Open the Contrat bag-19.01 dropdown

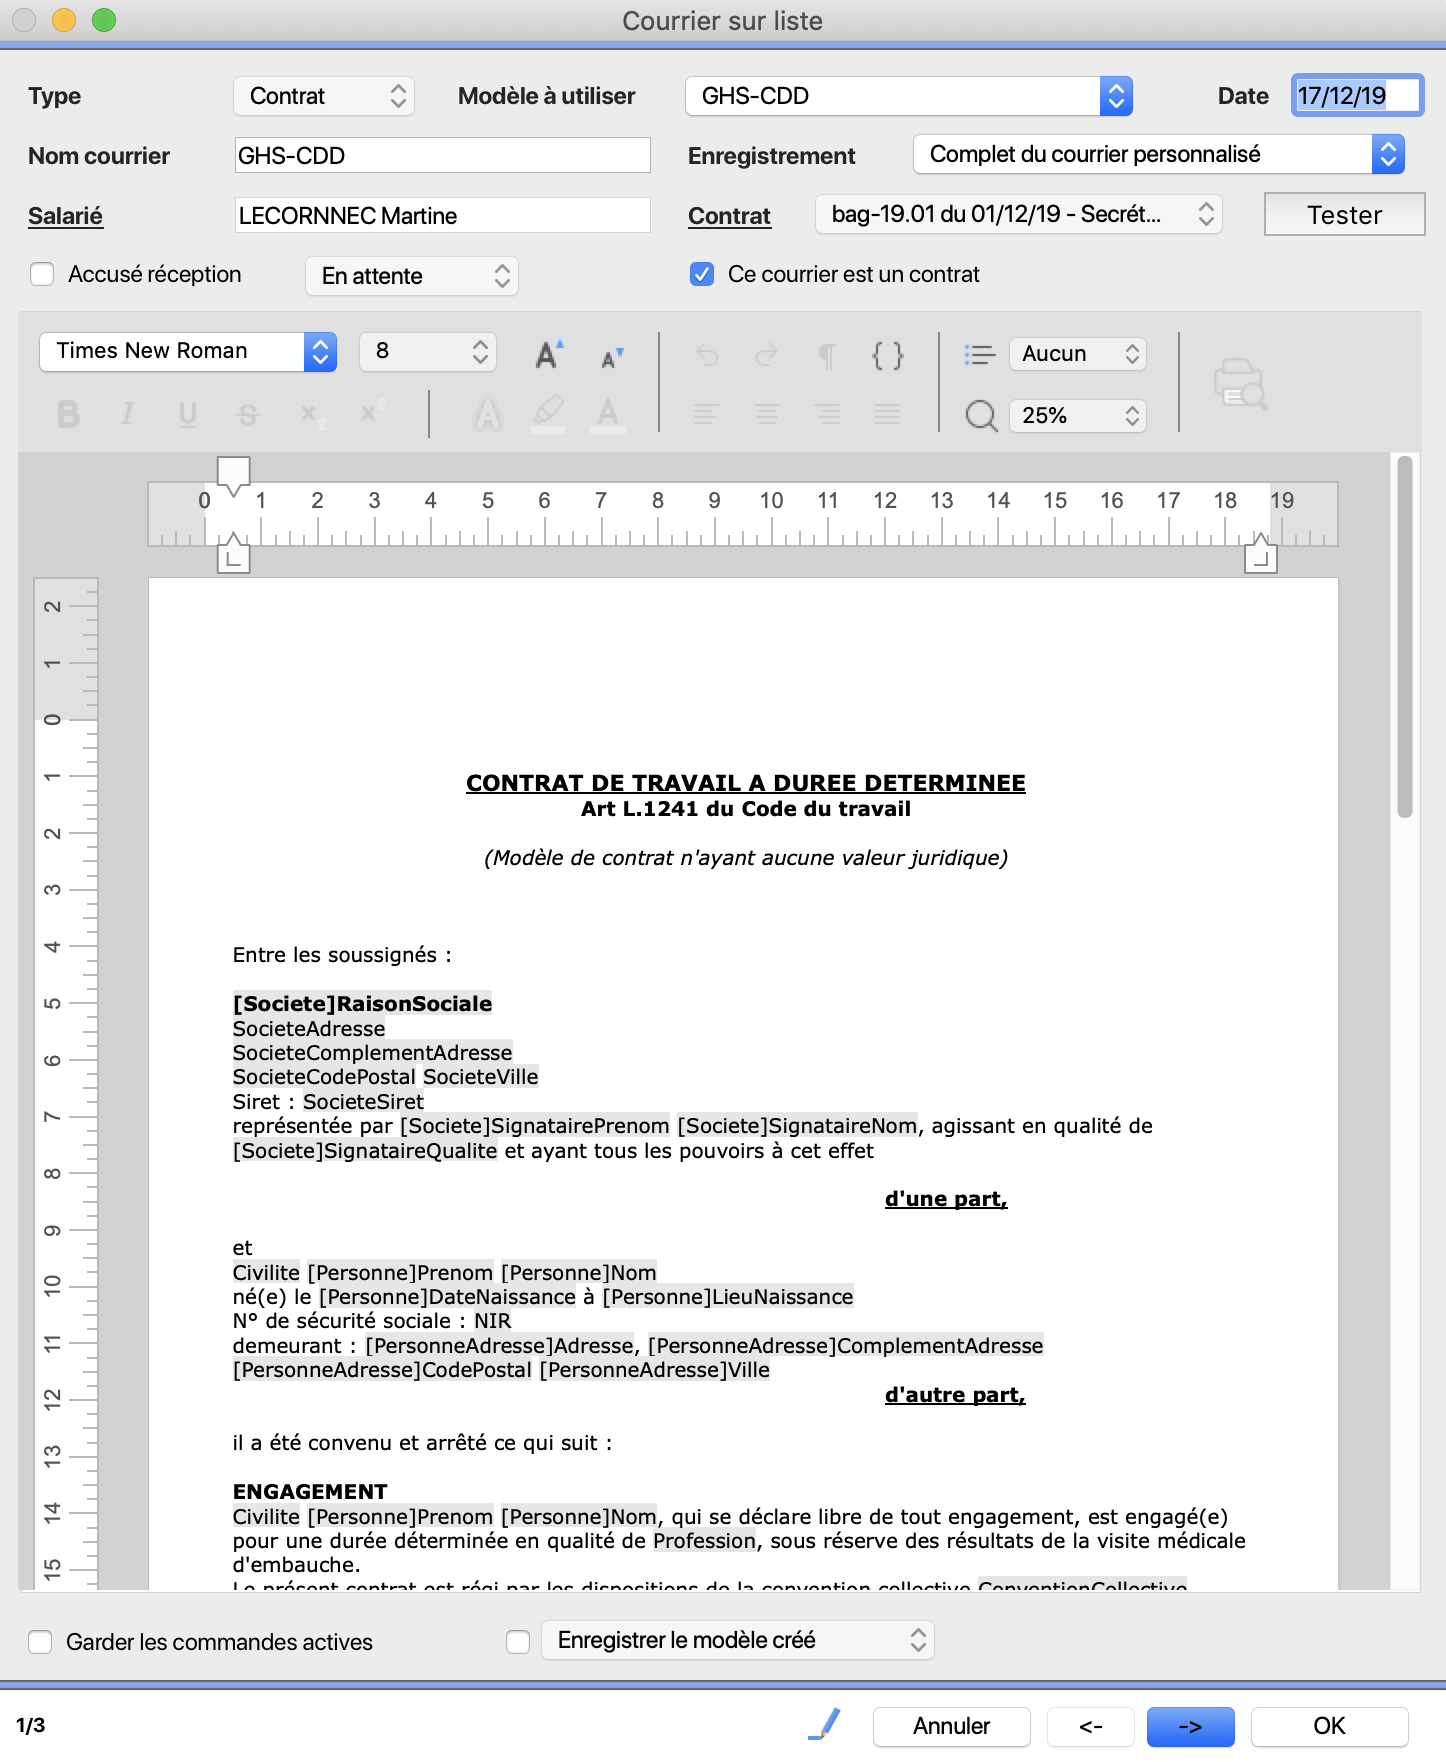pos(1019,214)
